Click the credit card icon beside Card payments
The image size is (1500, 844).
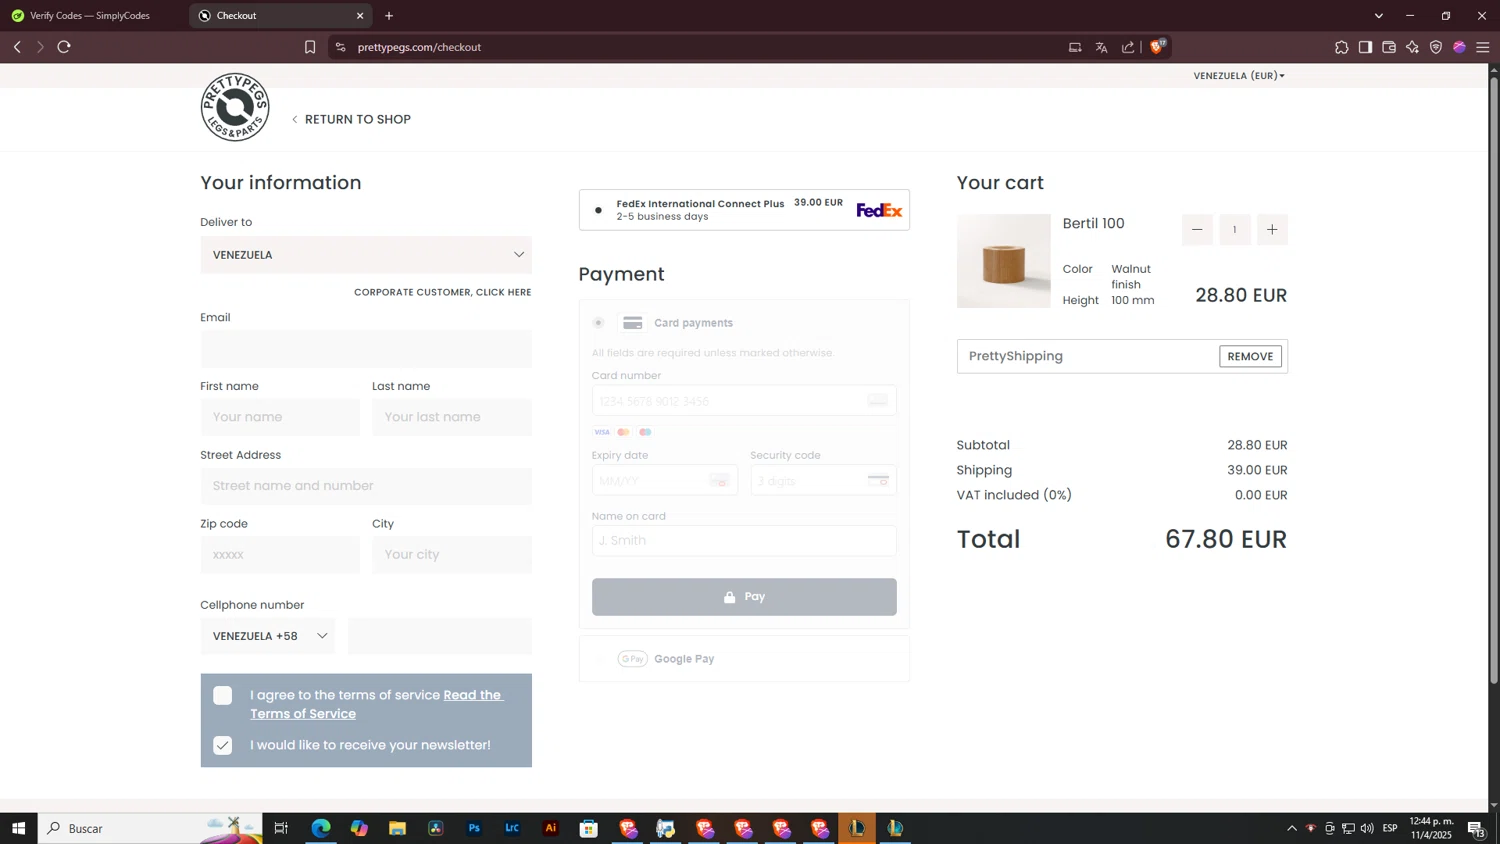click(632, 323)
